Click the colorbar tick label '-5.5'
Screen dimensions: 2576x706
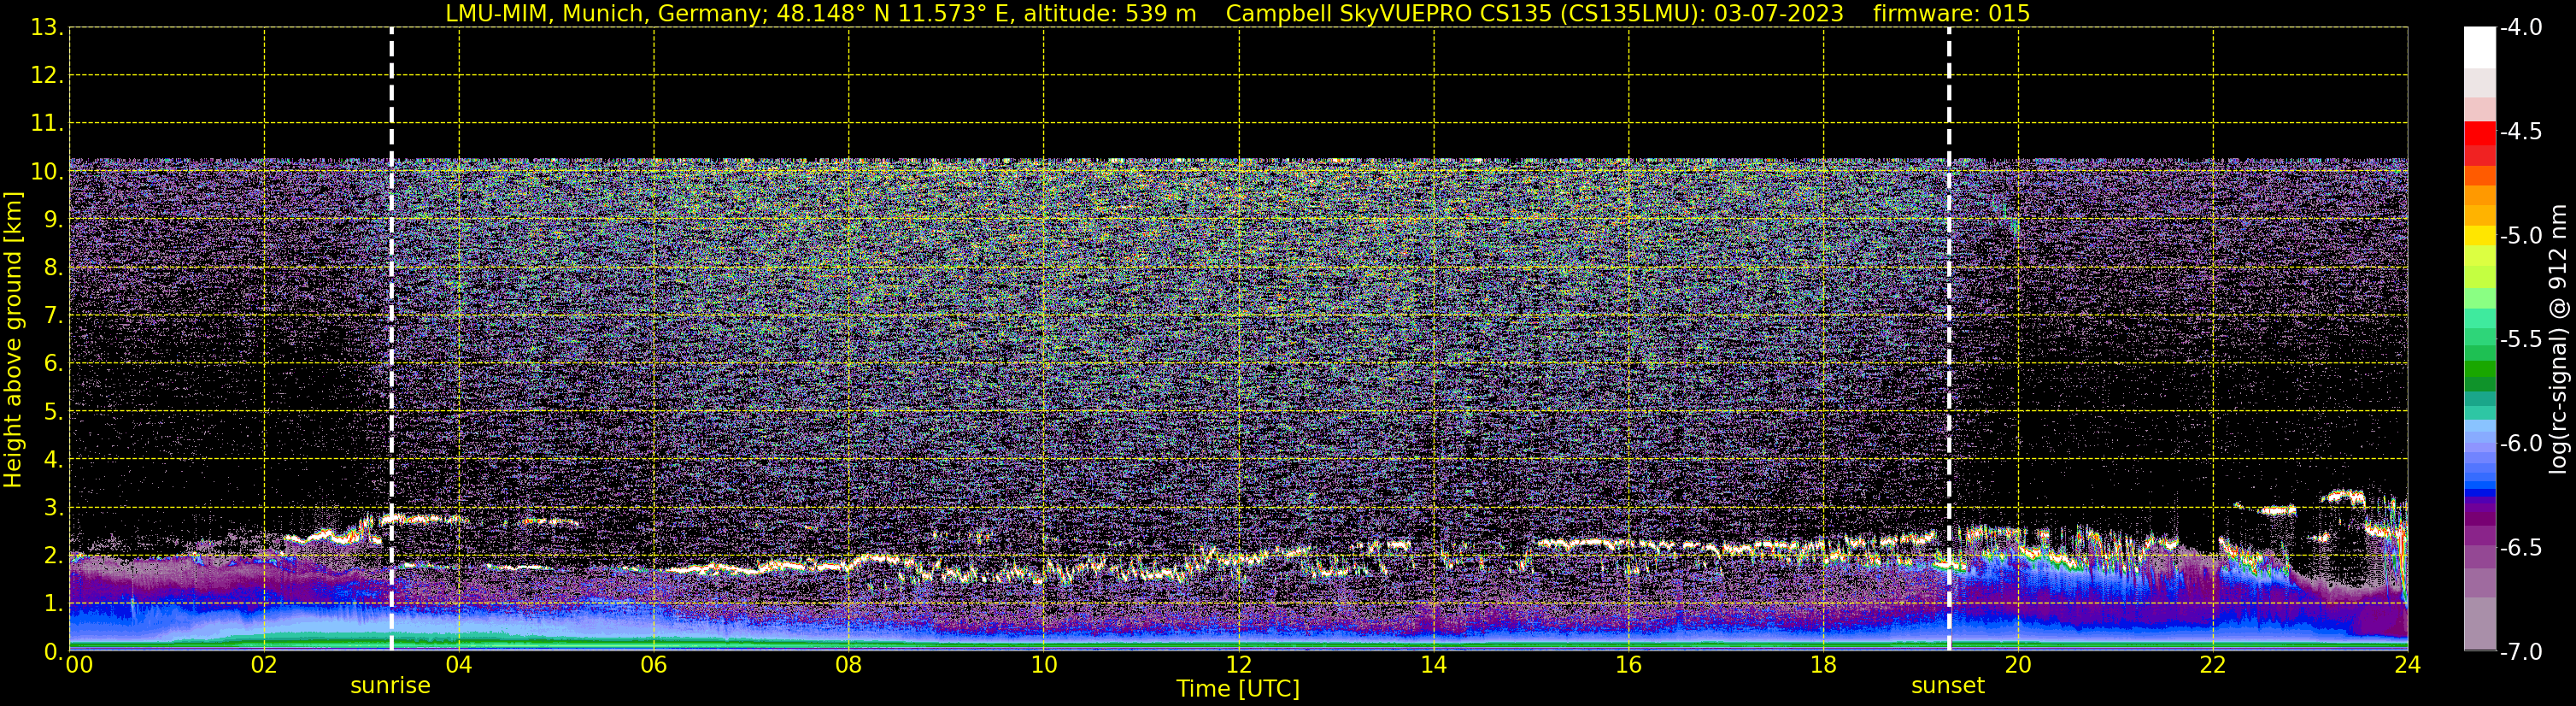pos(2520,340)
